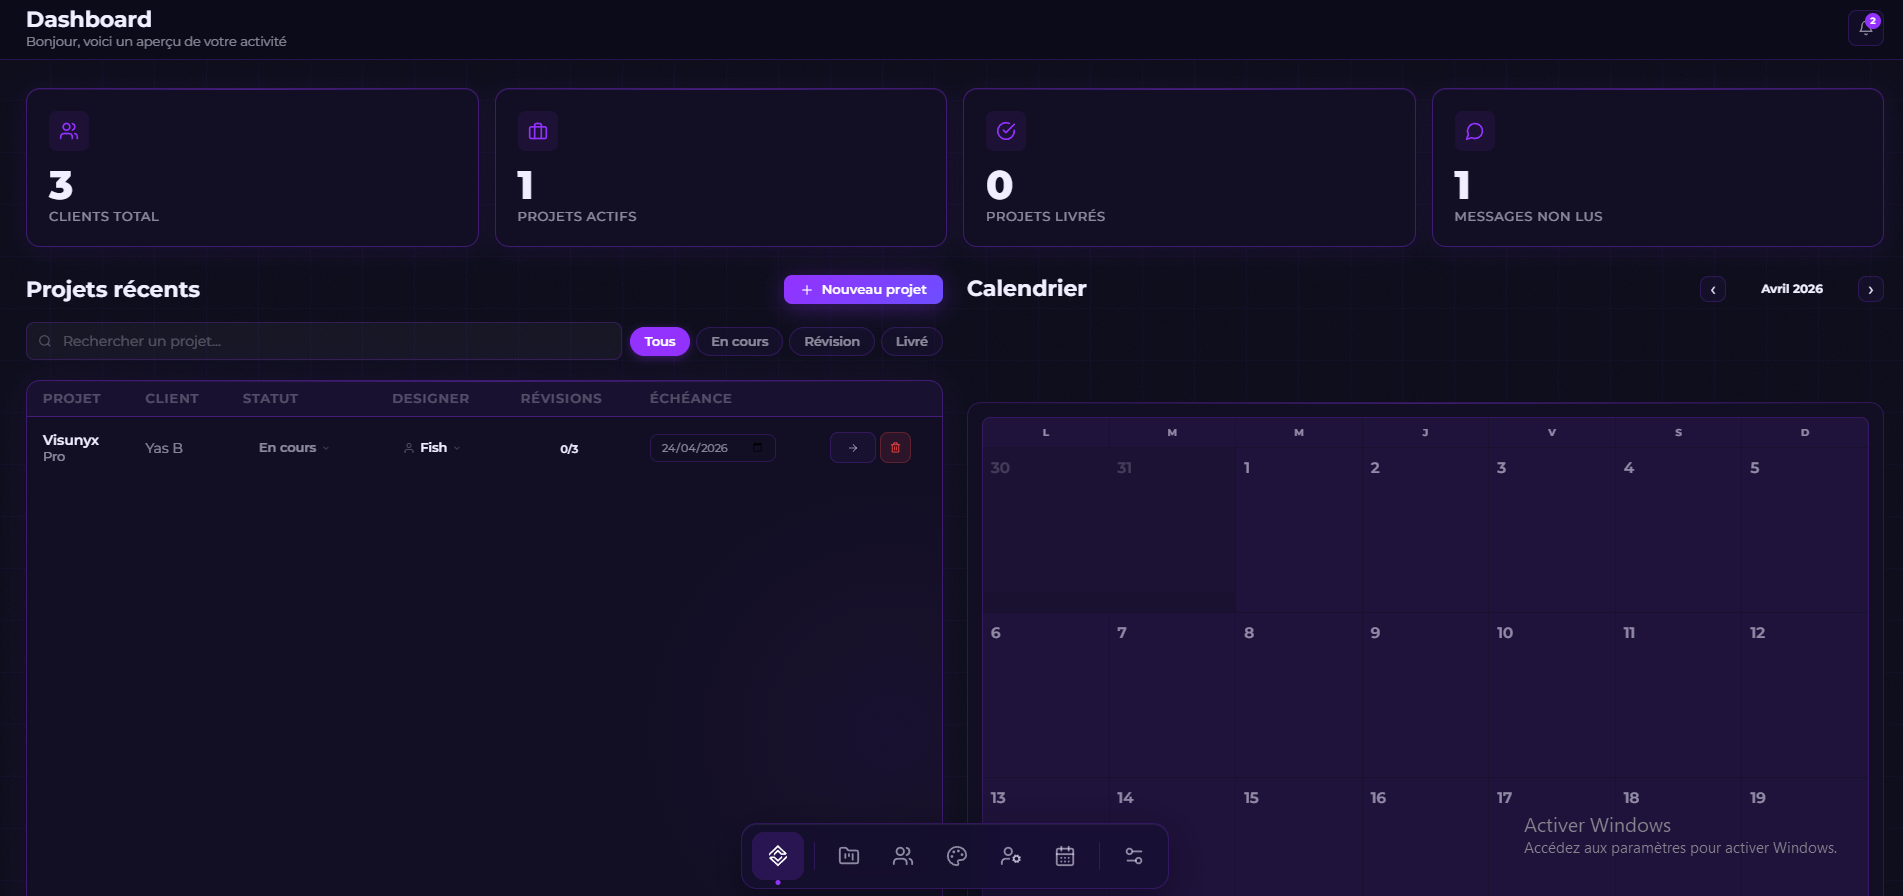
Task: Click the Yas B client cell
Action: pos(164,448)
